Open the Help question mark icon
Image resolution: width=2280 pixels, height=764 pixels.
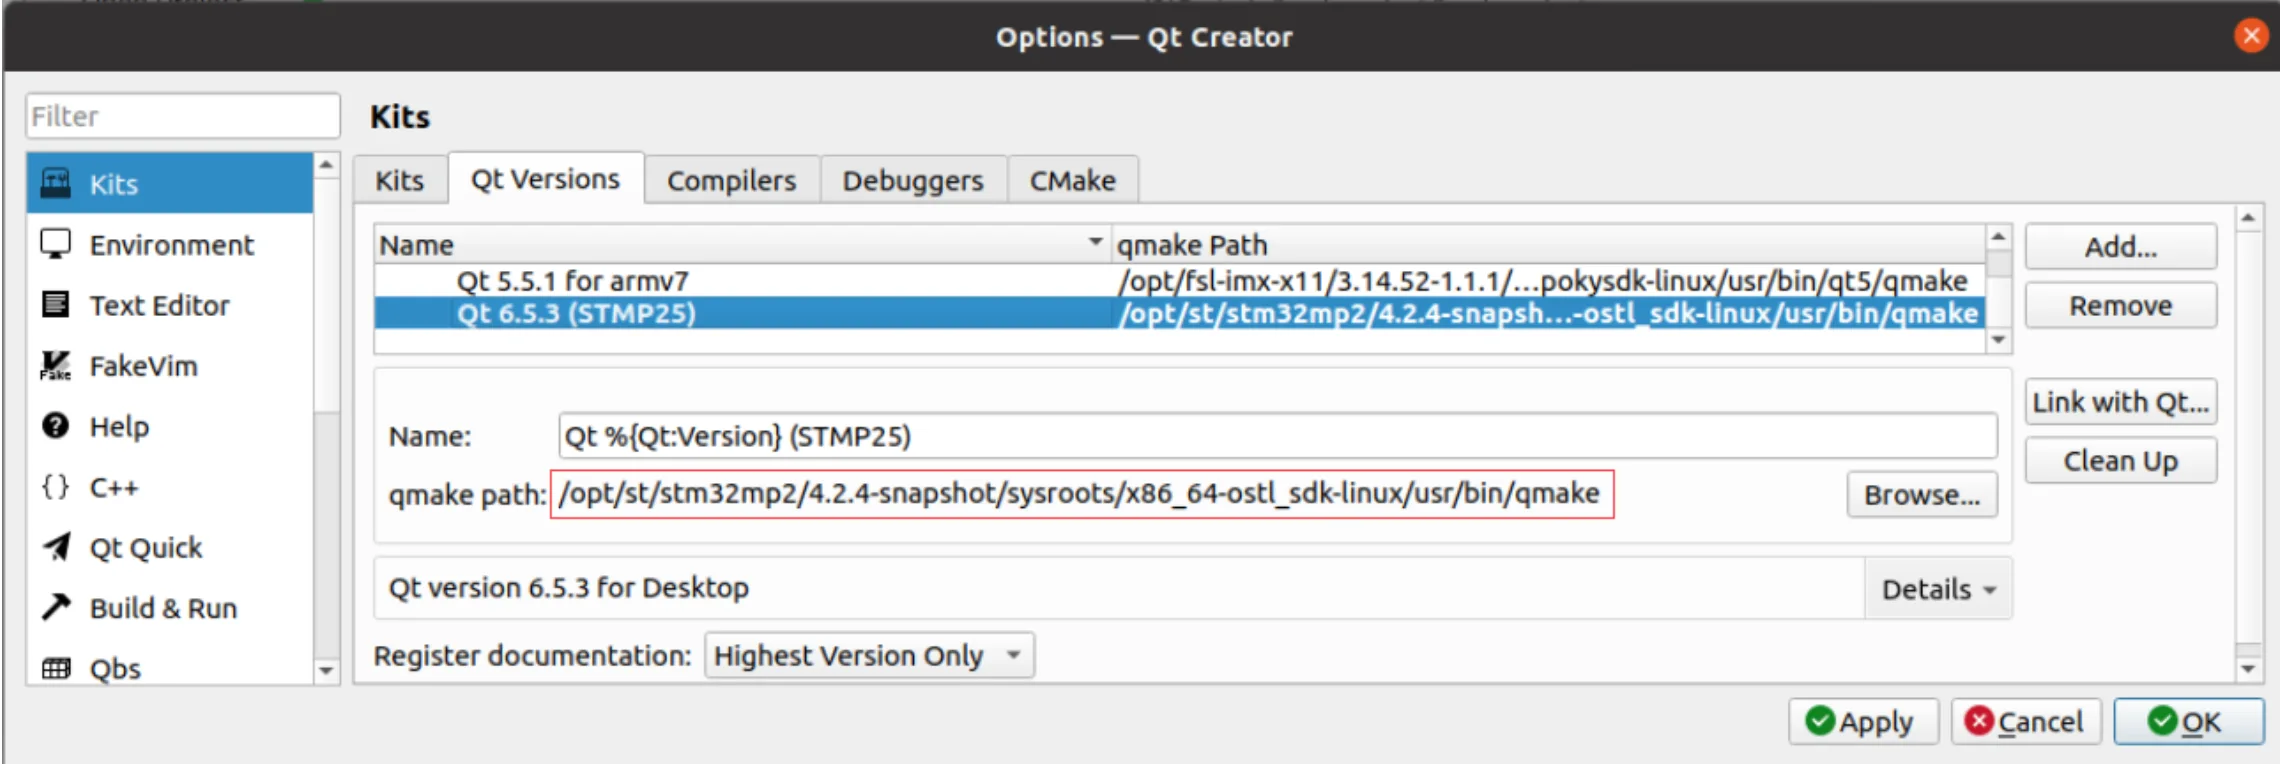(56, 426)
